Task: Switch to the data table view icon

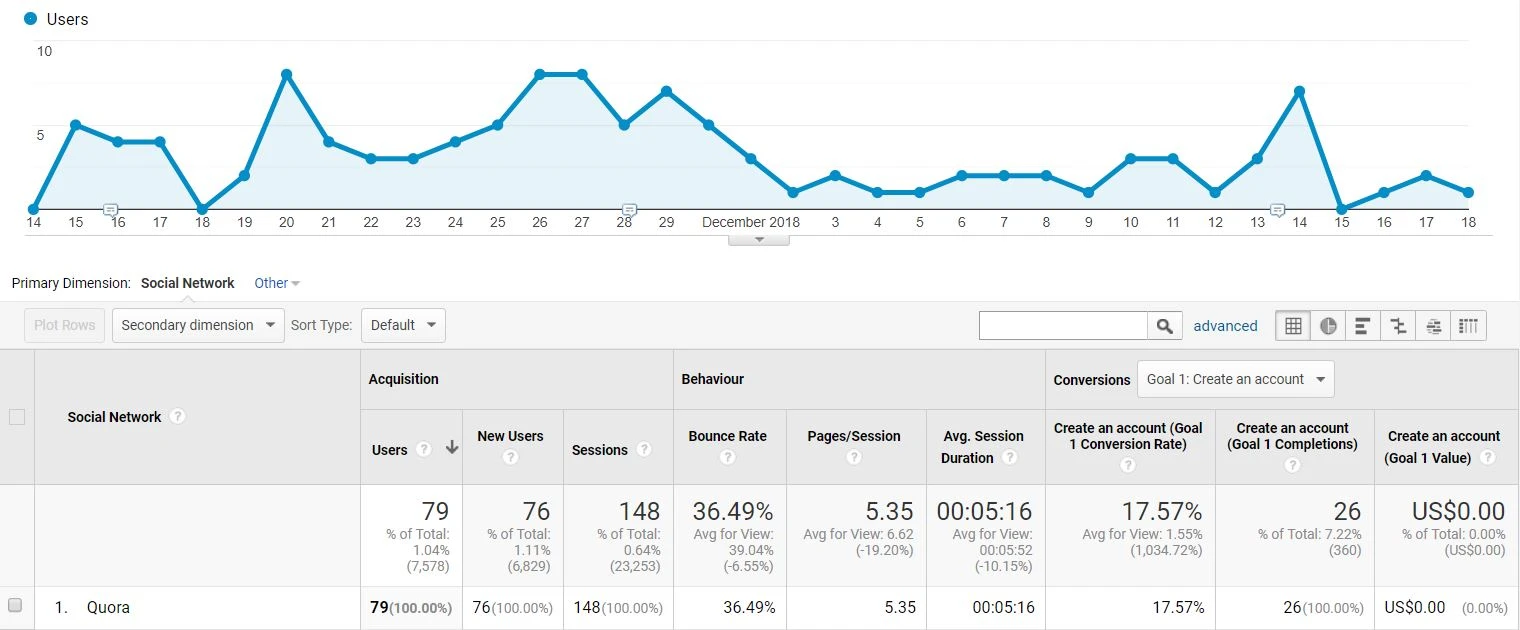Action: [x=1293, y=326]
